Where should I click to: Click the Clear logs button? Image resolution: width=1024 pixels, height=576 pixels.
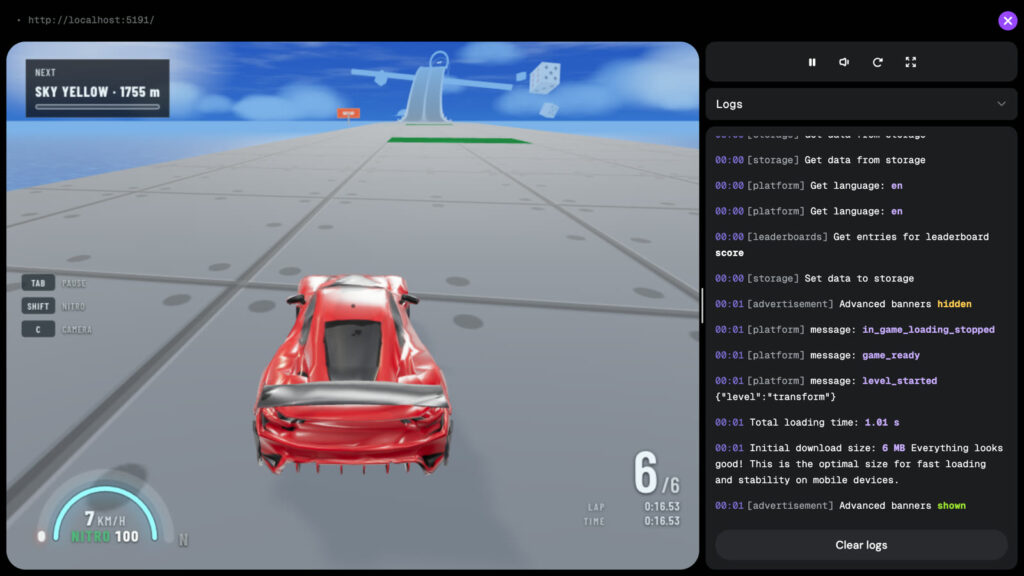[861, 545]
